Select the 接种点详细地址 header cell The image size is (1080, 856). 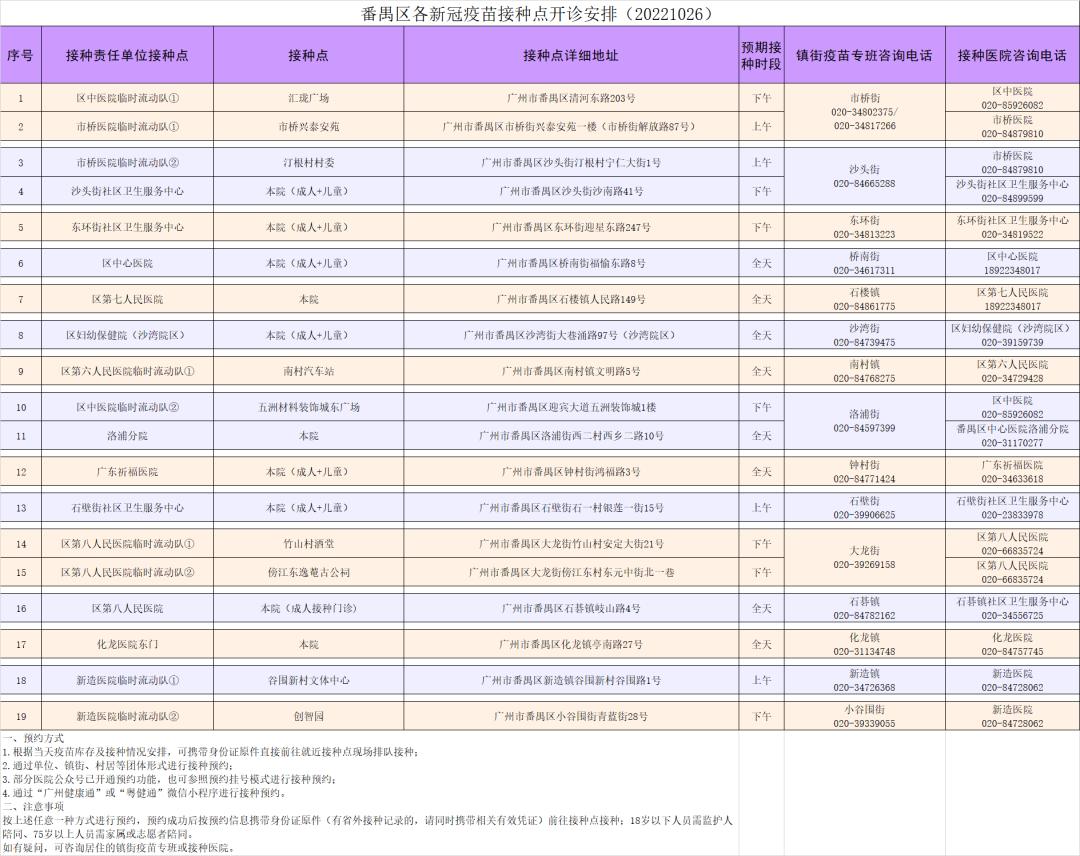click(x=571, y=55)
